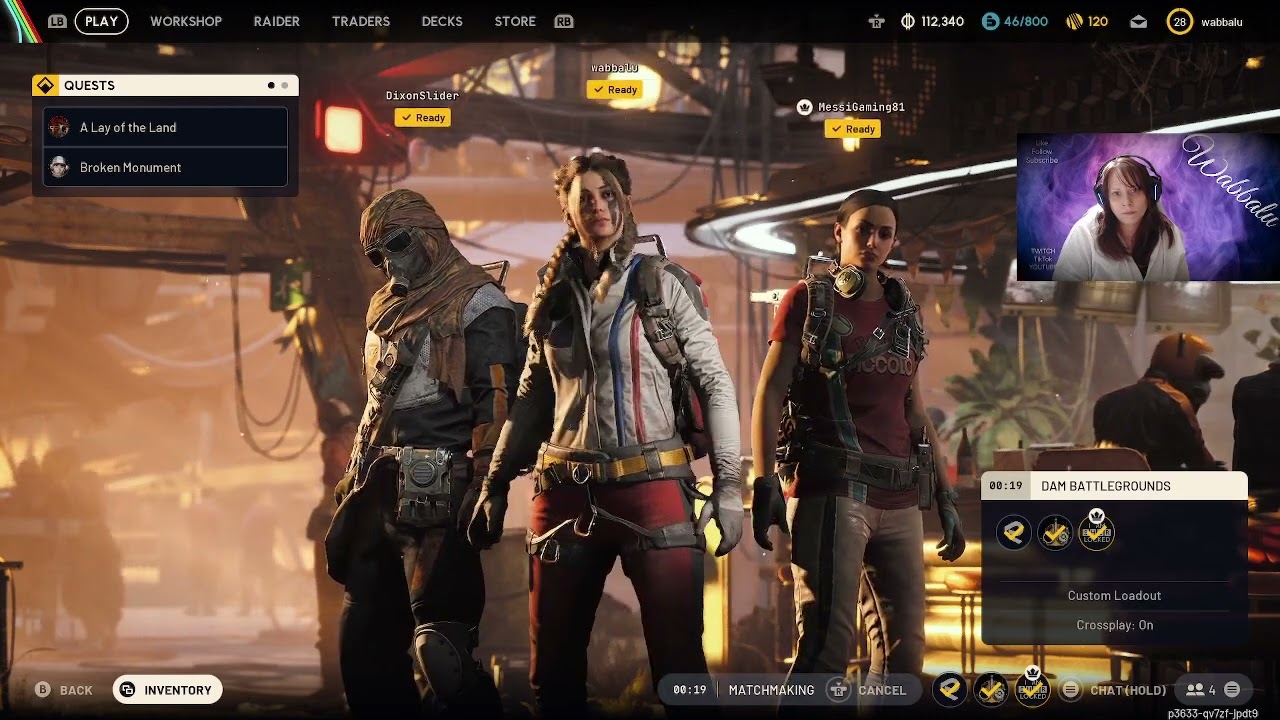Click the level 28 ring badge
This screenshot has width=1280, height=720.
click(1180, 21)
